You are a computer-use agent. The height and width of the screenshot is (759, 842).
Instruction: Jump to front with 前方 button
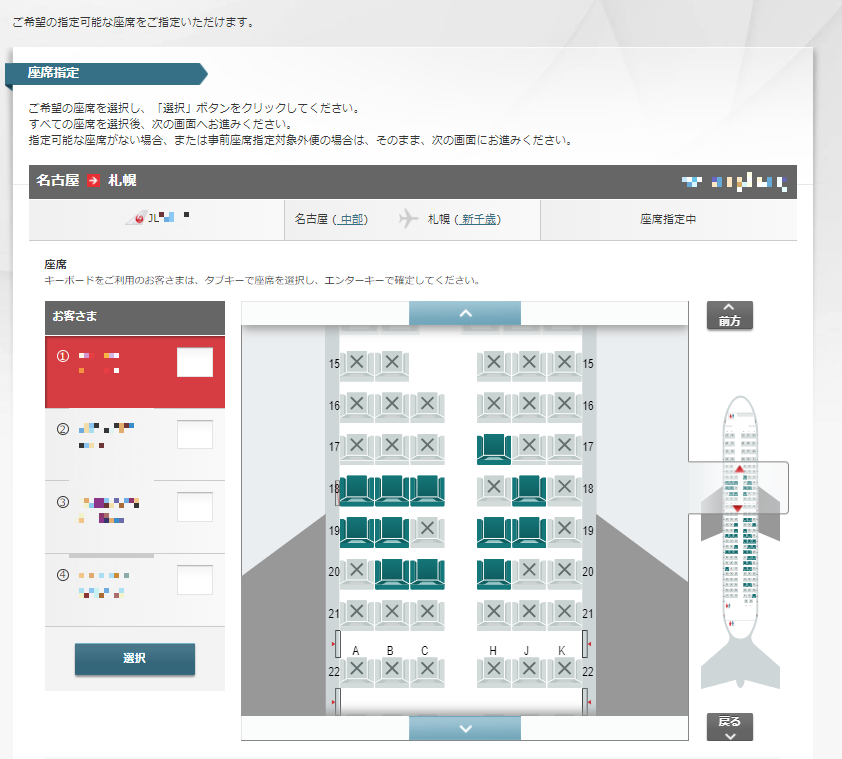pyautogui.click(x=729, y=315)
